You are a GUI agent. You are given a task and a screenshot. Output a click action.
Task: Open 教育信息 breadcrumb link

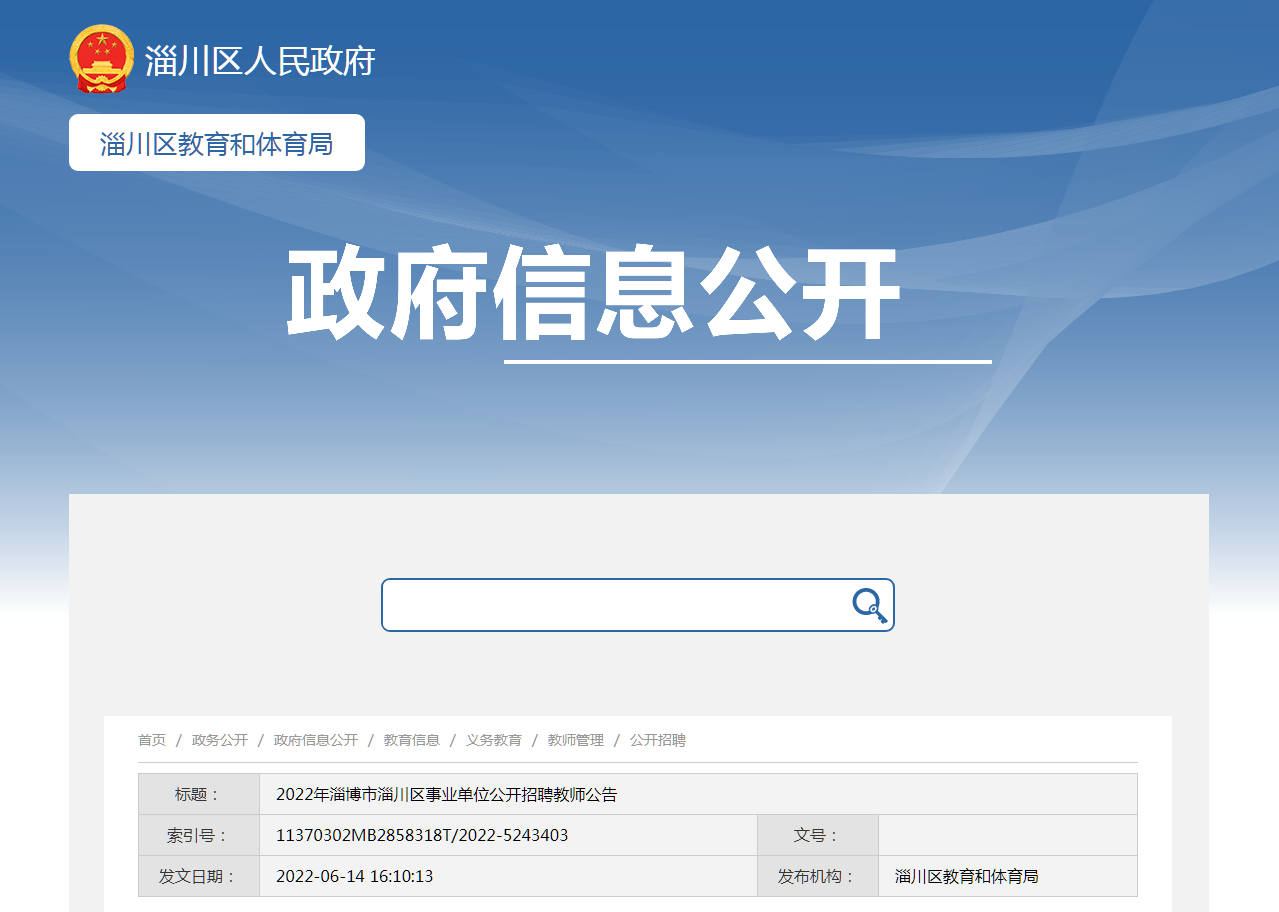coord(412,741)
